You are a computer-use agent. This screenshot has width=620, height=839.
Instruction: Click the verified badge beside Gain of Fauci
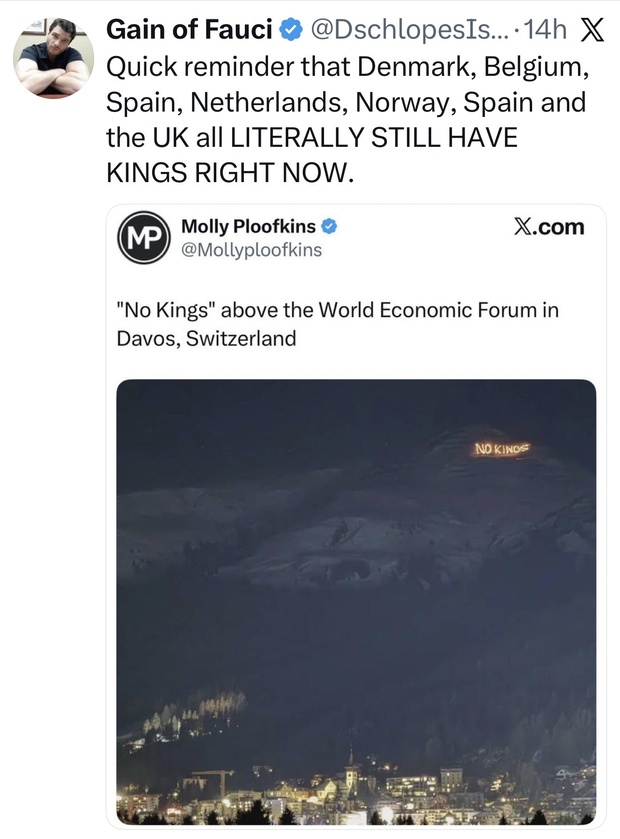click(x=290, y=31)
